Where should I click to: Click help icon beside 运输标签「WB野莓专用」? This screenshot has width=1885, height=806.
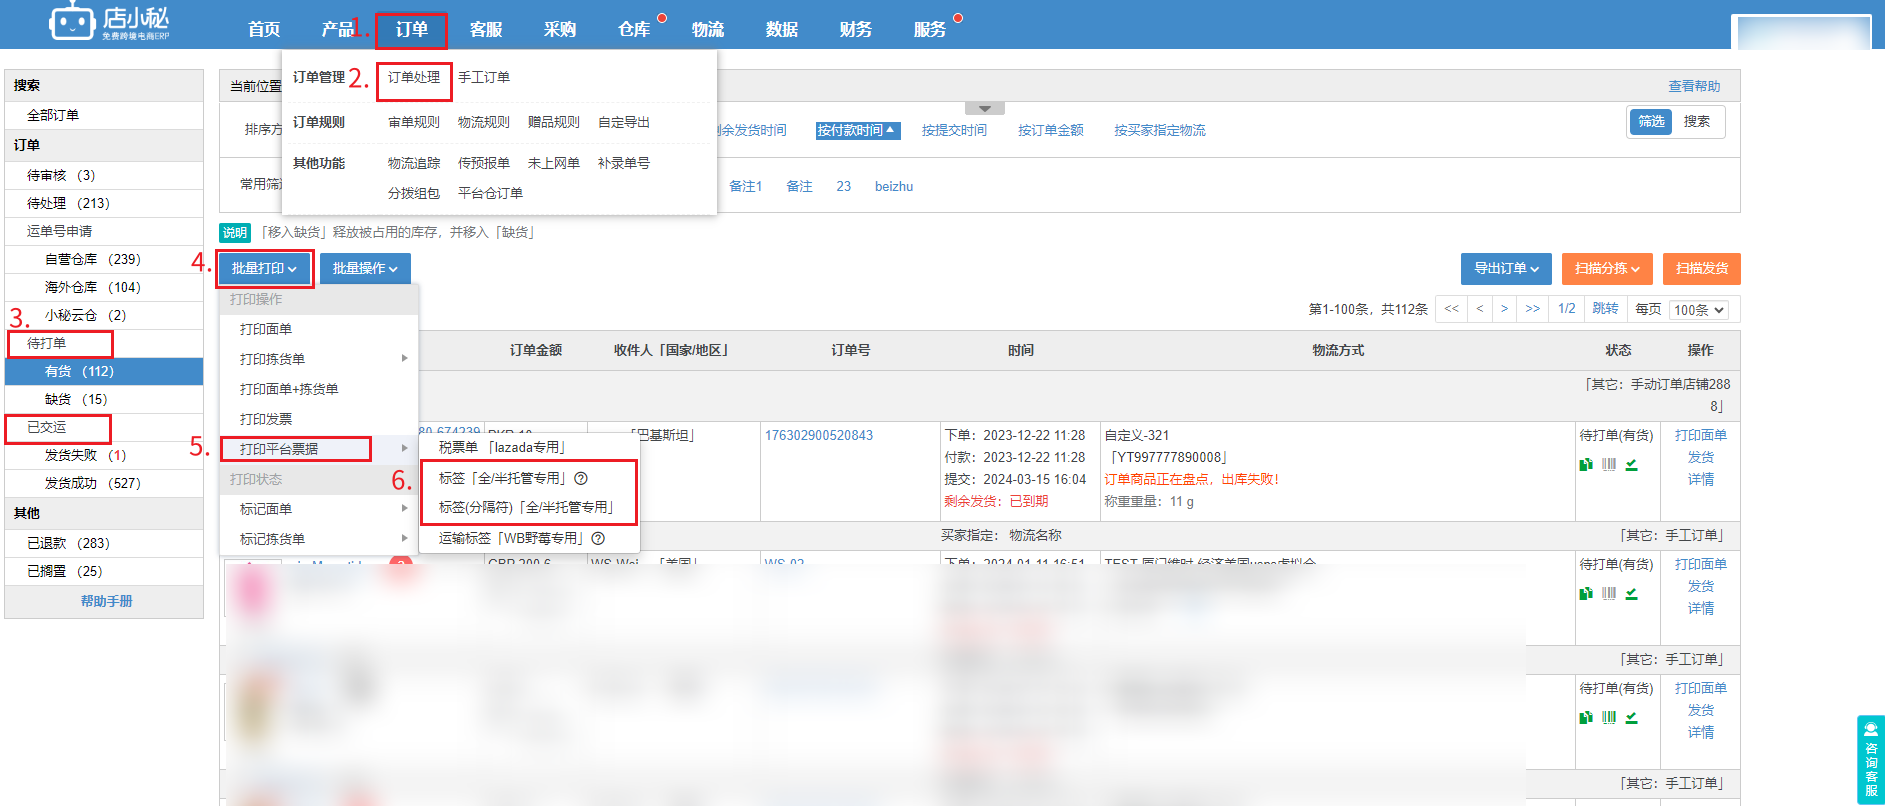[x=598, y=538]
